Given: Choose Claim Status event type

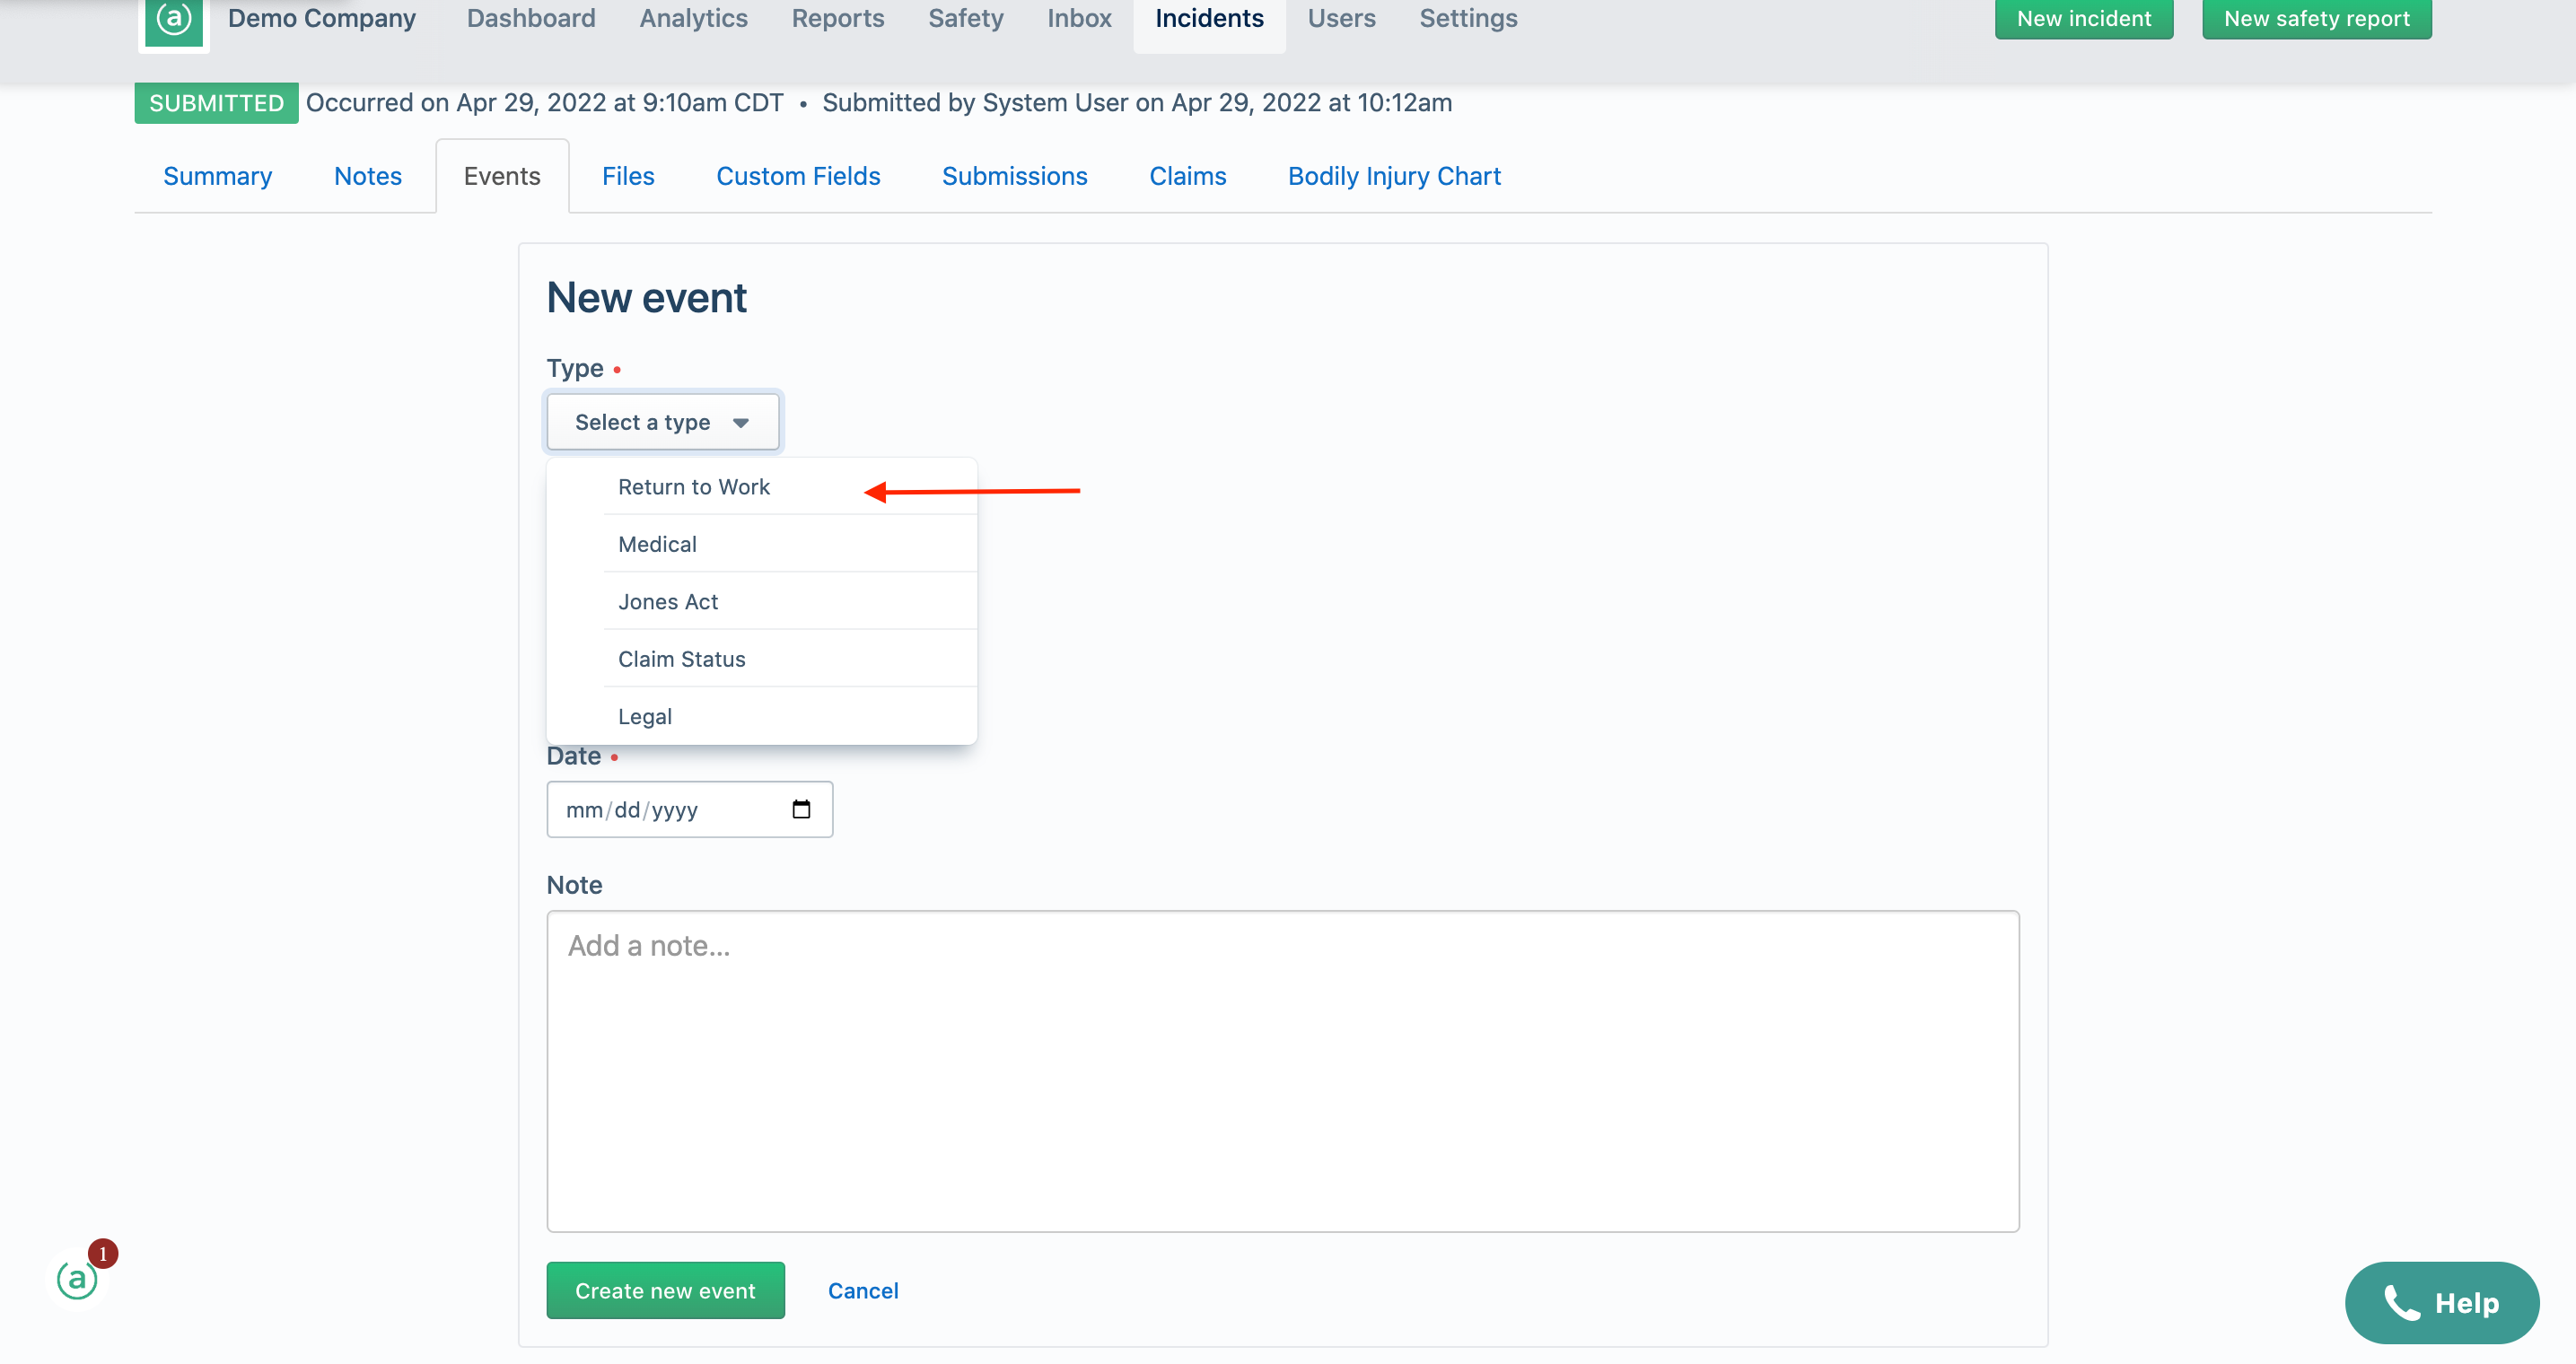Looking at the screenshot, I should (x=762, y=659).
